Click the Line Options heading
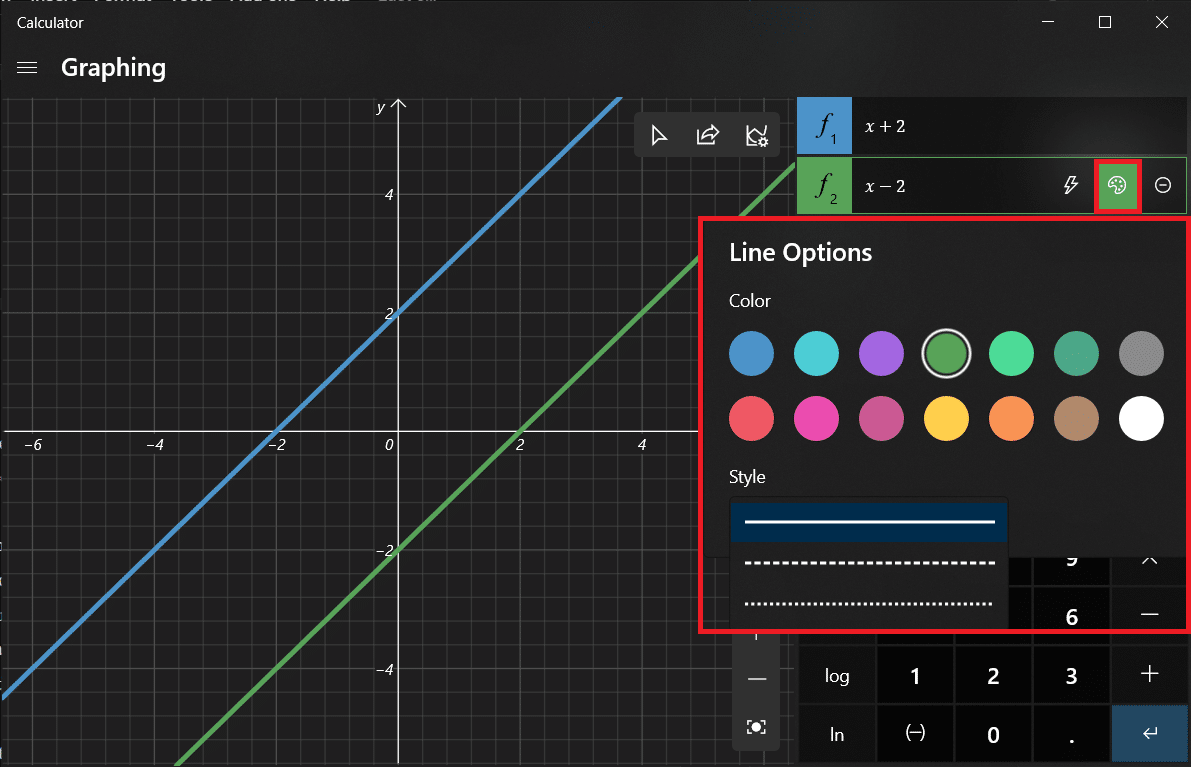The height and width of the screenshot is (767, 1191). coord(801,252)
